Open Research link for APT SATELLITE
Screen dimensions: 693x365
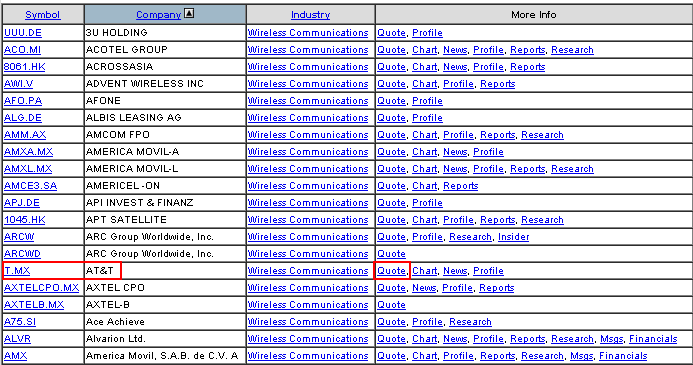[542, 220]
